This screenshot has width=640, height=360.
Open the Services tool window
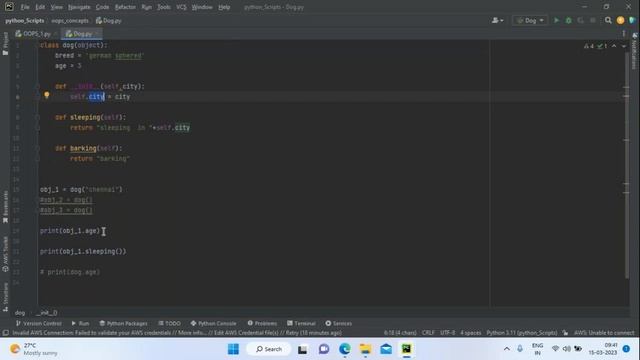coord(338,323)
